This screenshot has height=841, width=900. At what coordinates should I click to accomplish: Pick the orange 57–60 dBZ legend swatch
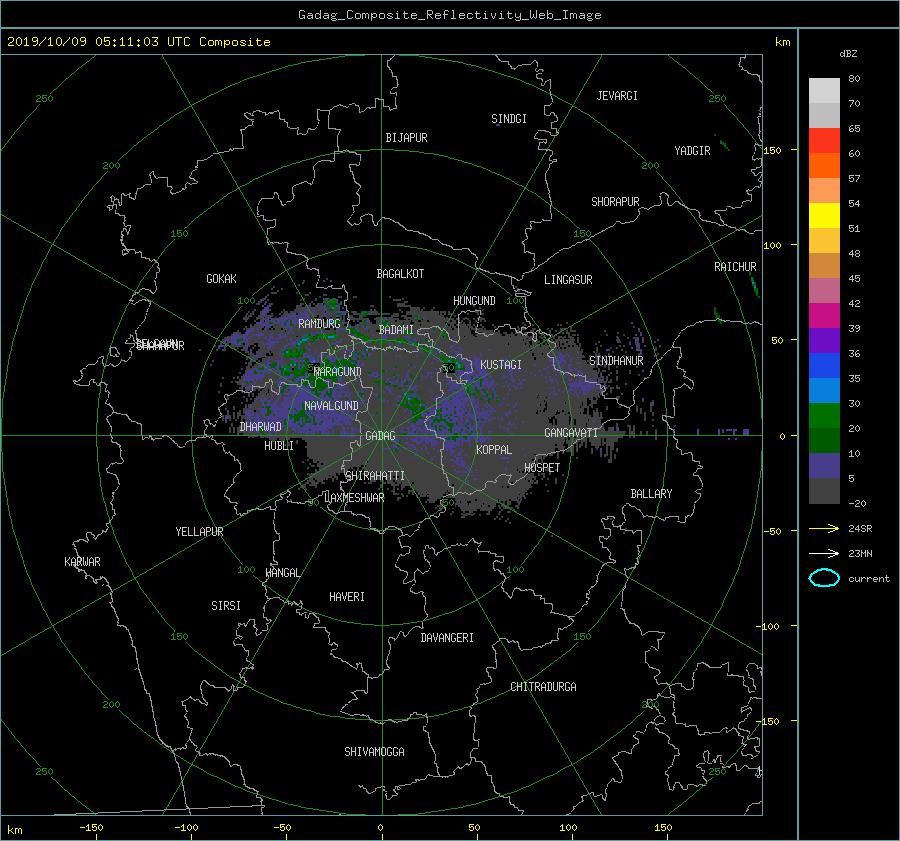(824, 166)
